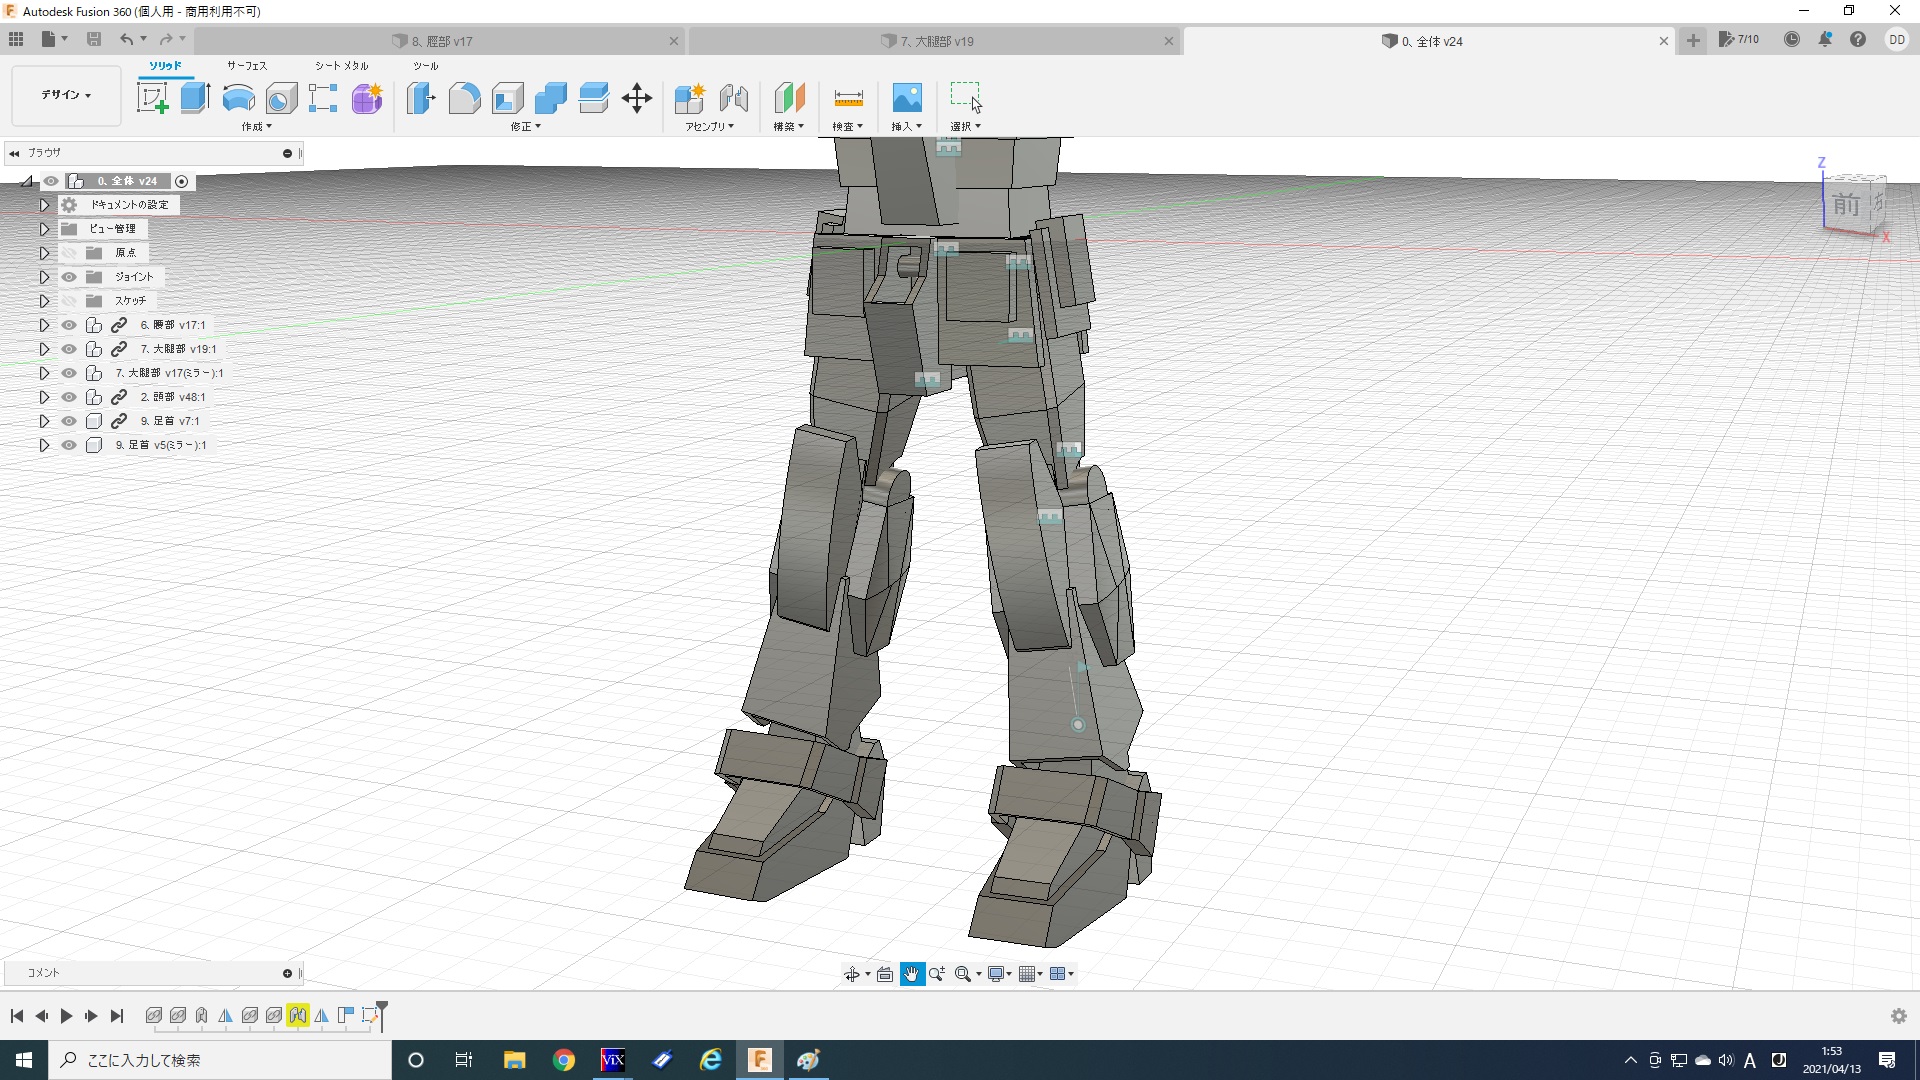Click the Move/Copy cross-arrow icon

click(x=636, y=98)
